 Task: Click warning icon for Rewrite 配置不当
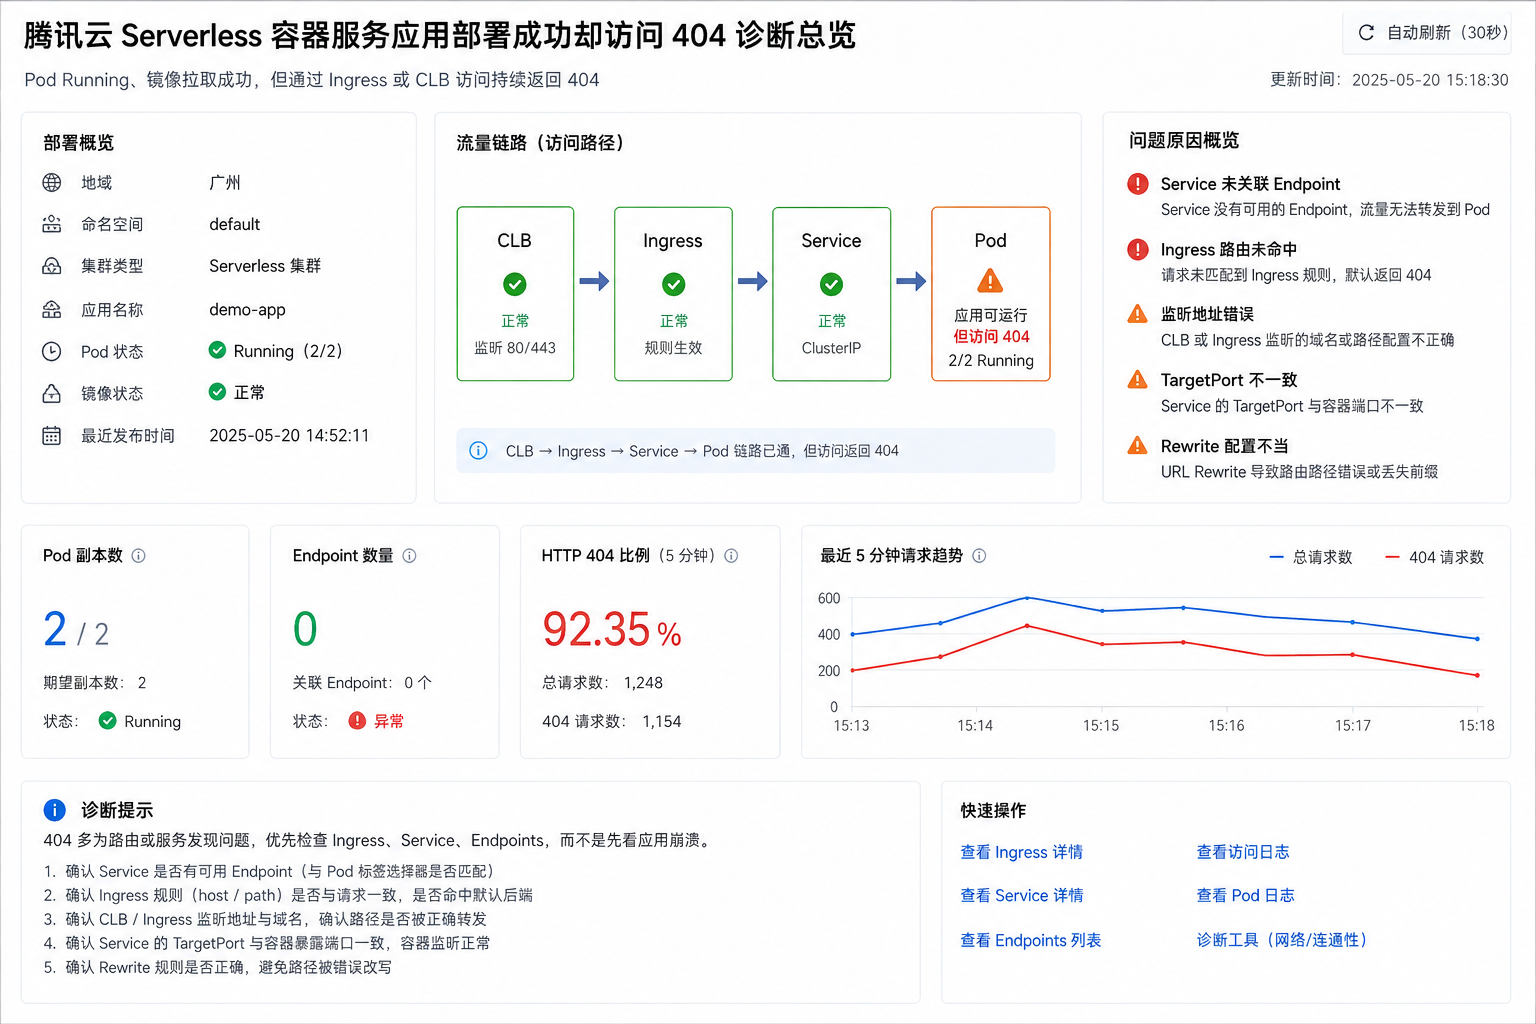[1138, 446]
